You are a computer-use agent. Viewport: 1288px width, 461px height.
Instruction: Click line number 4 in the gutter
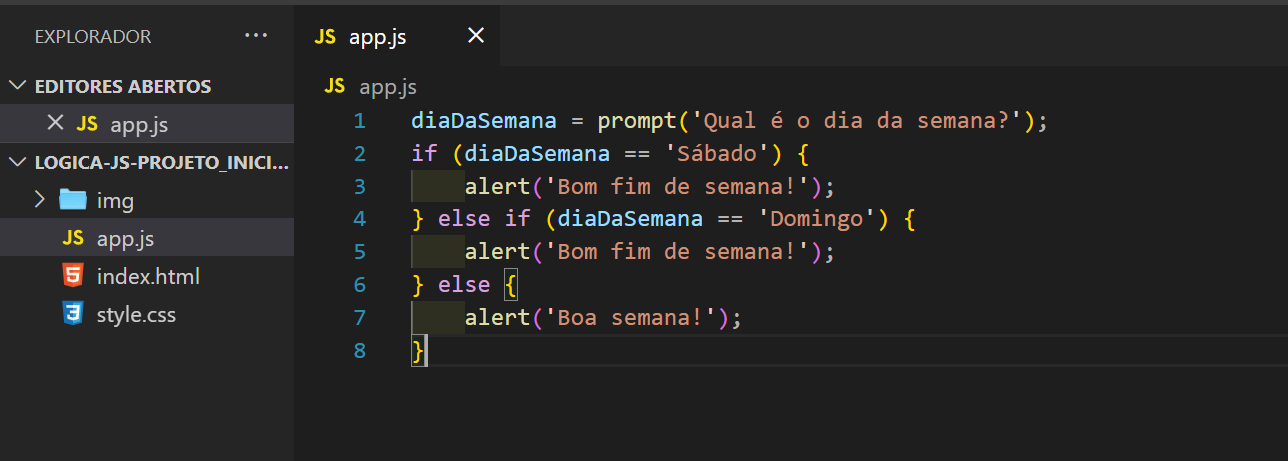click(360, 219)
